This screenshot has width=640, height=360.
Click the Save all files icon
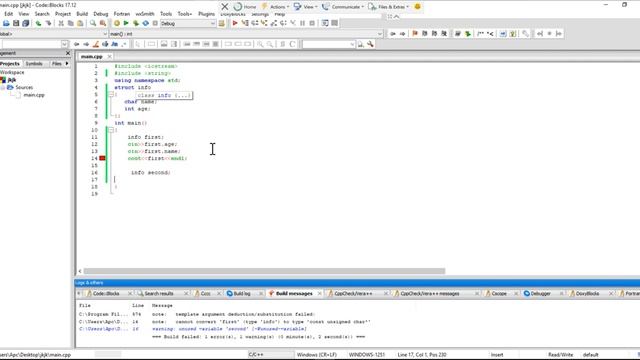[25, 23]
